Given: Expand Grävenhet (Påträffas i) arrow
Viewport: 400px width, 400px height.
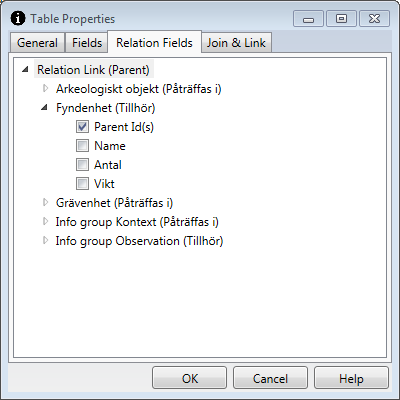Looking at the screenshot, I should click(46, 202).
